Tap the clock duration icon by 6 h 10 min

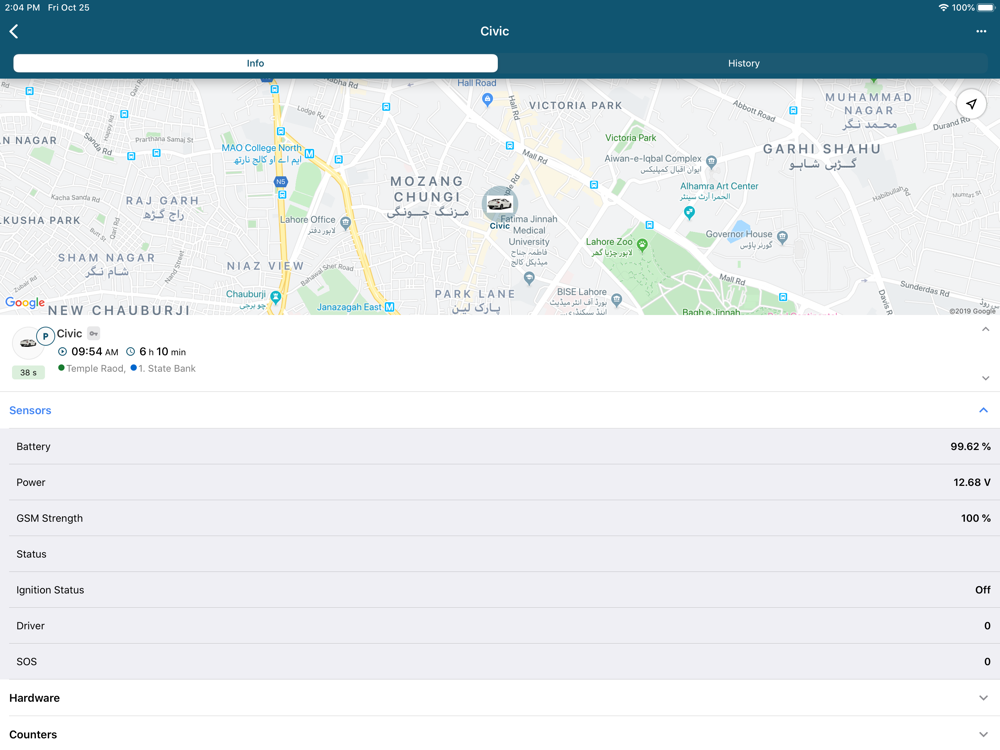coord(131,351)
